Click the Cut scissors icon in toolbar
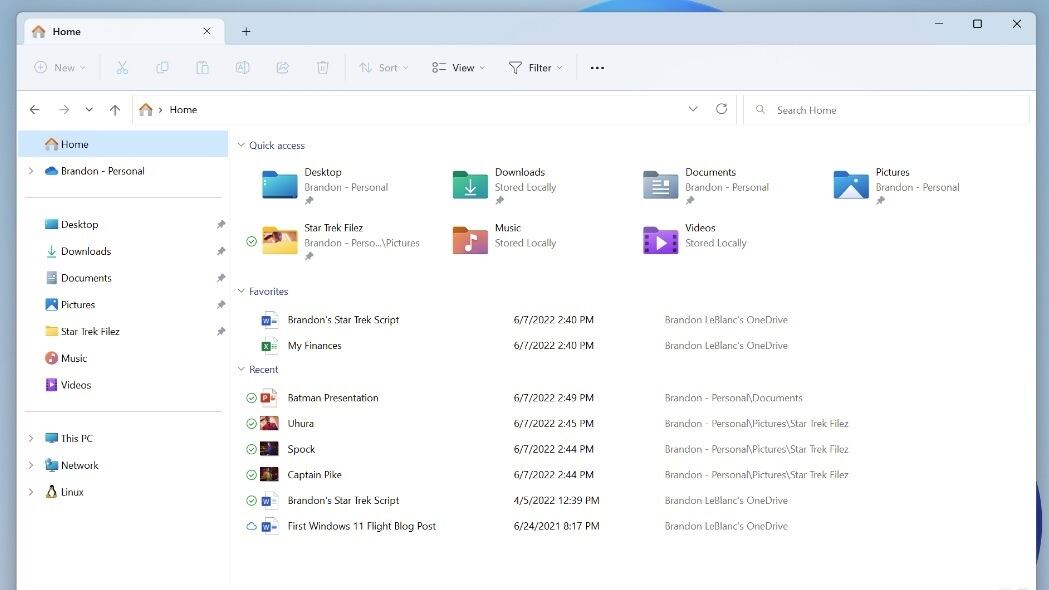This screenshot has height=590, width=1049. click(x=122, y=68)
